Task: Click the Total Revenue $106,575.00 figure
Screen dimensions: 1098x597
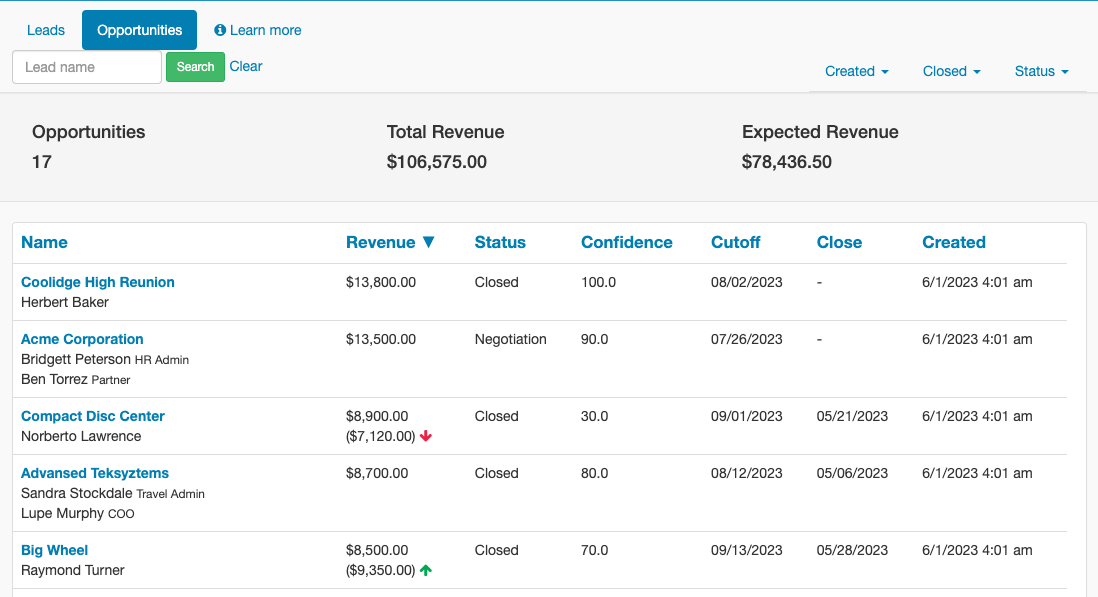Action: tap(437, 162)
